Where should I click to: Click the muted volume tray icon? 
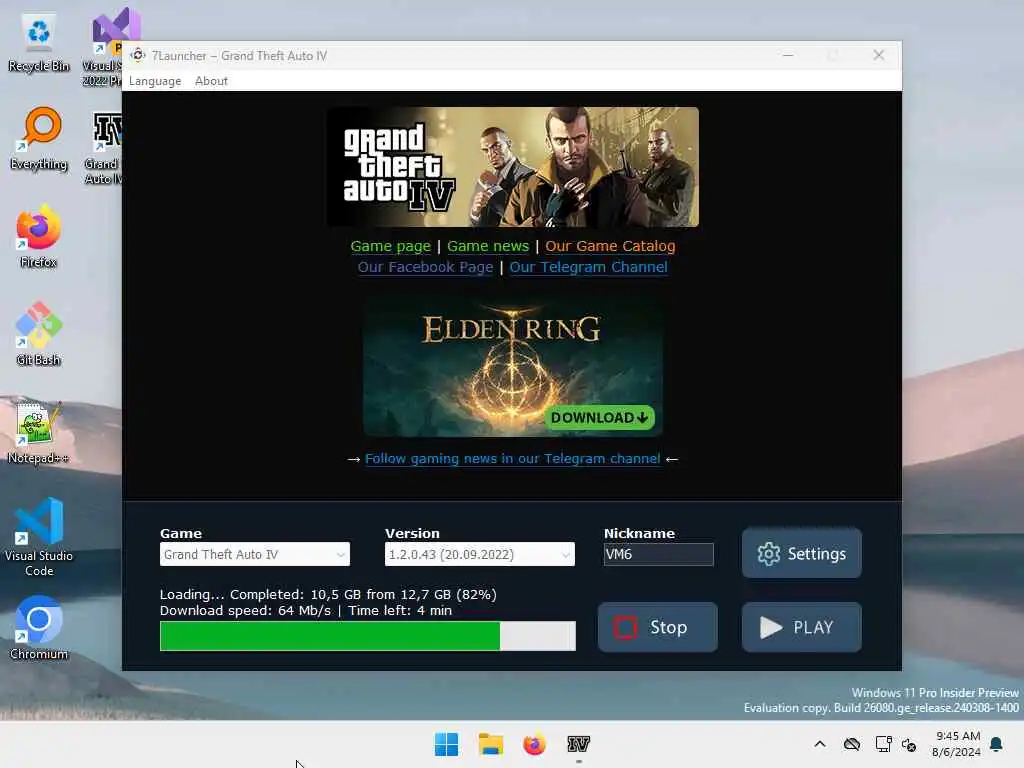pyautogui.click(x=909, y=744)
